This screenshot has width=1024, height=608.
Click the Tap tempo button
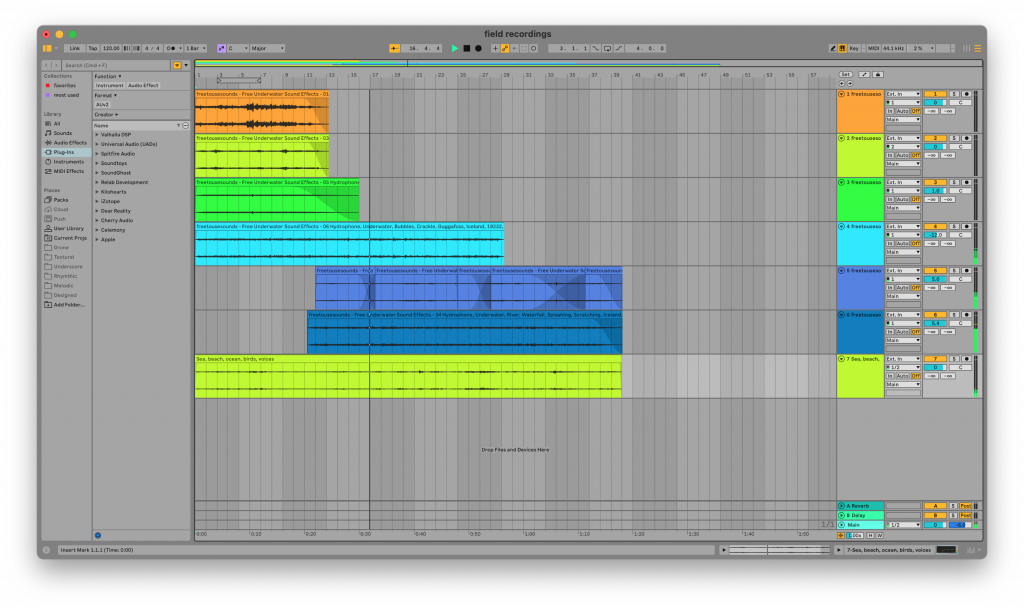point(92,48)
